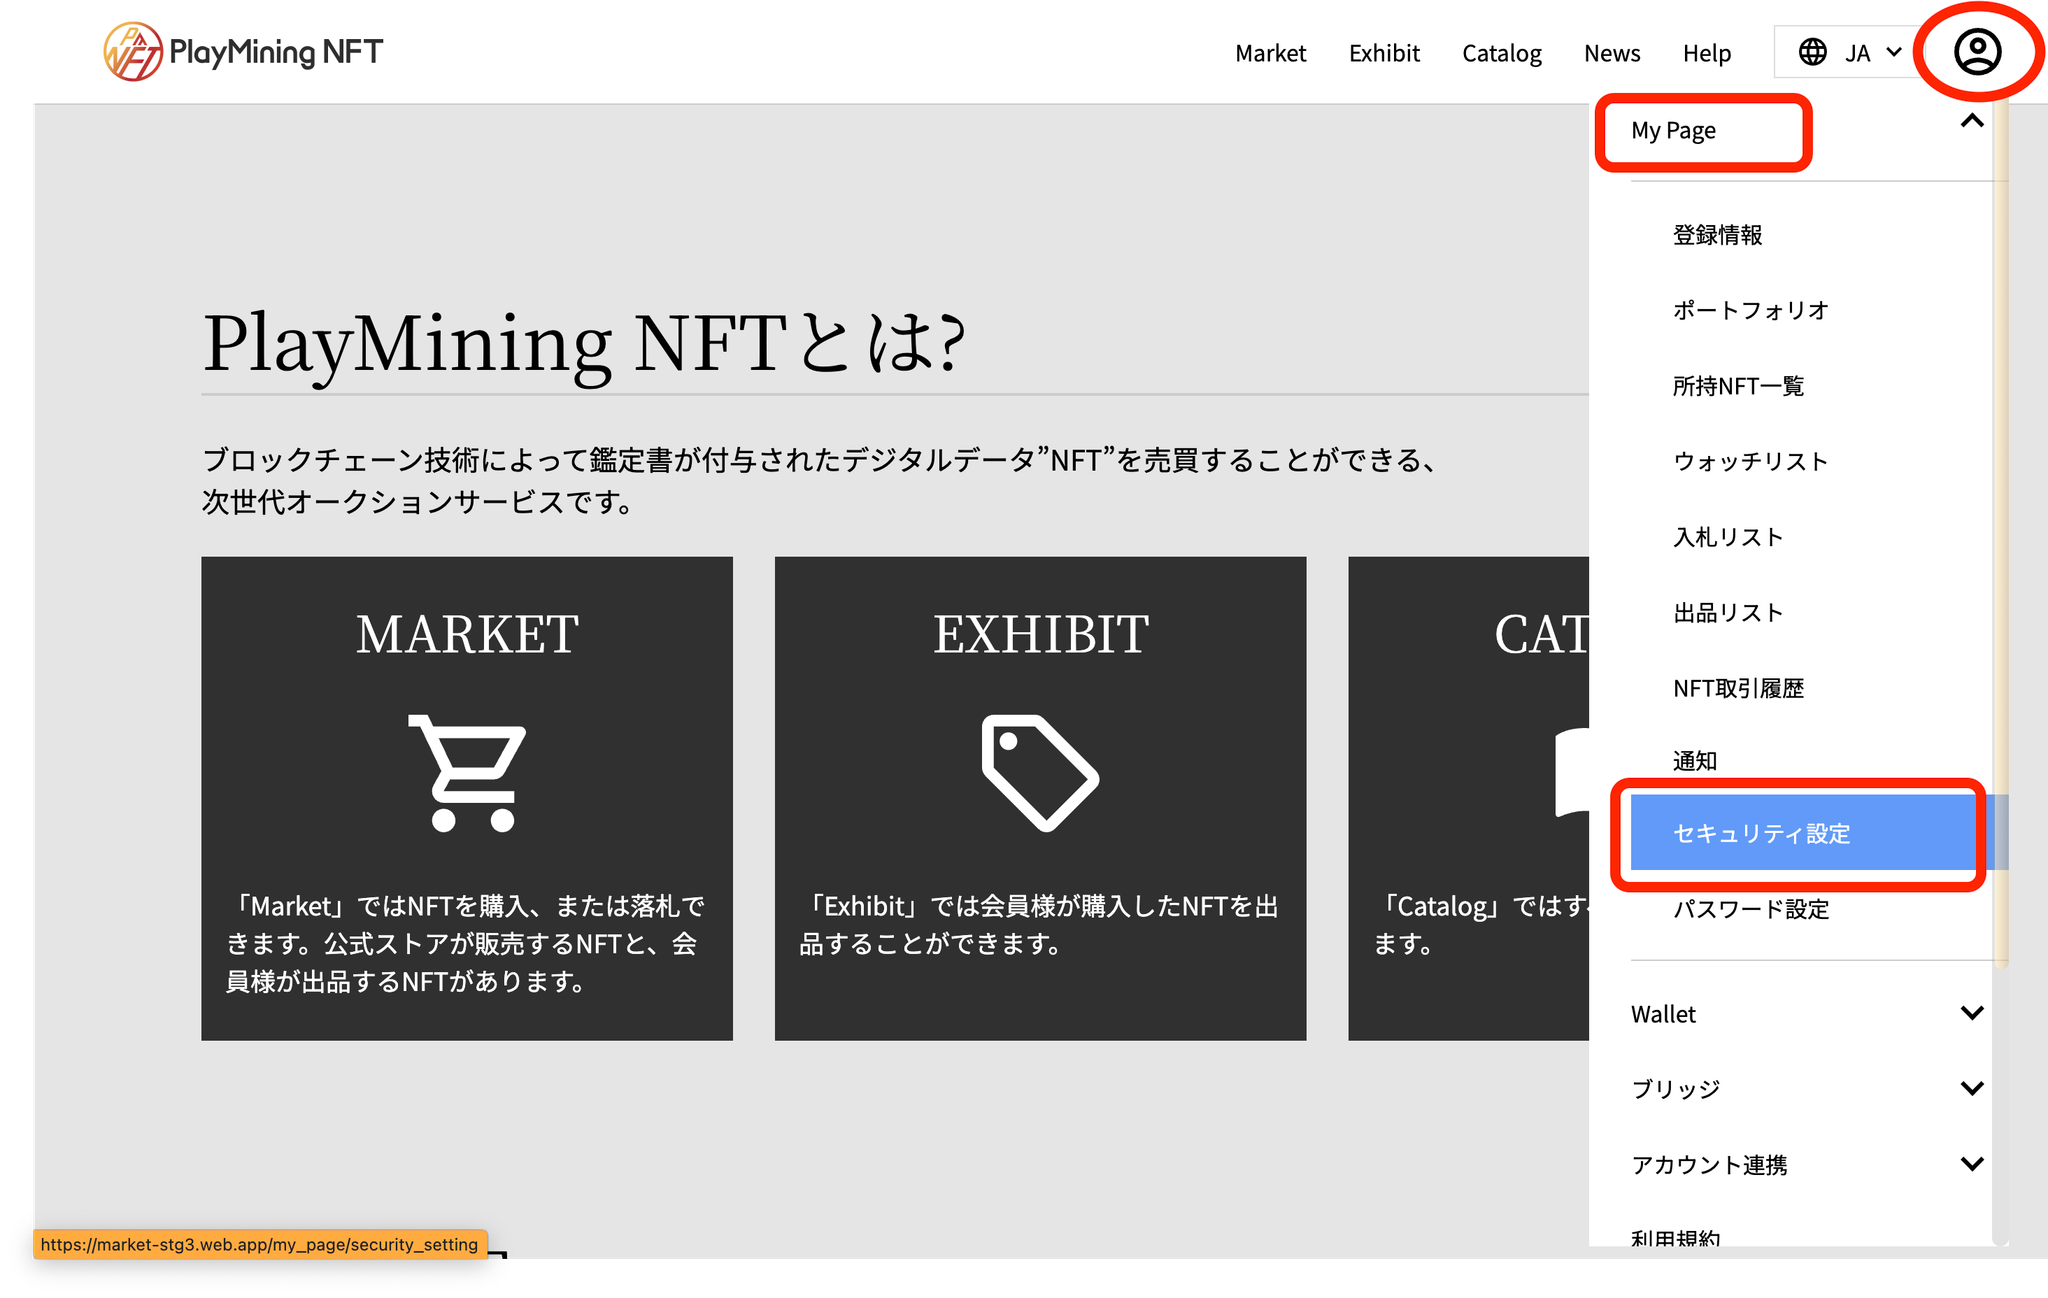Click text 次世代オークションサービスです。
This screenshot has width=2048, height=1298.
click(419, 501)
